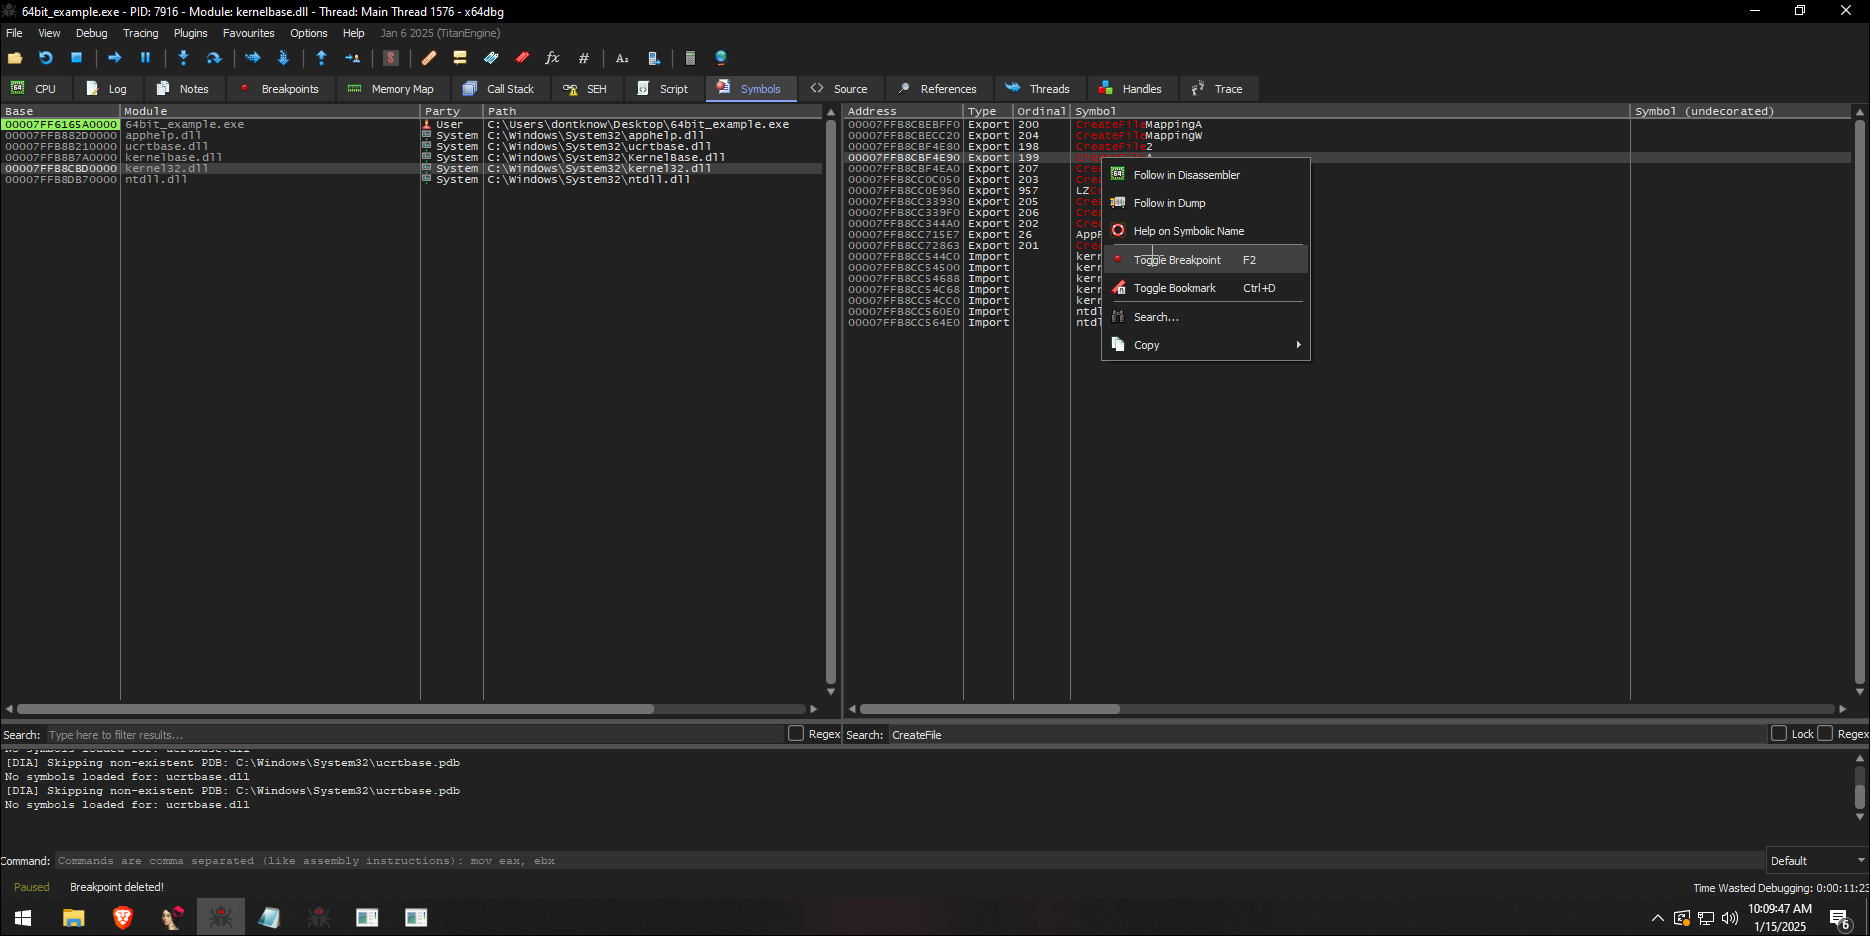1870x936 pixels.
Task: Click the symbols list vertical scrollbar
Action: [x=1860, y=401]
